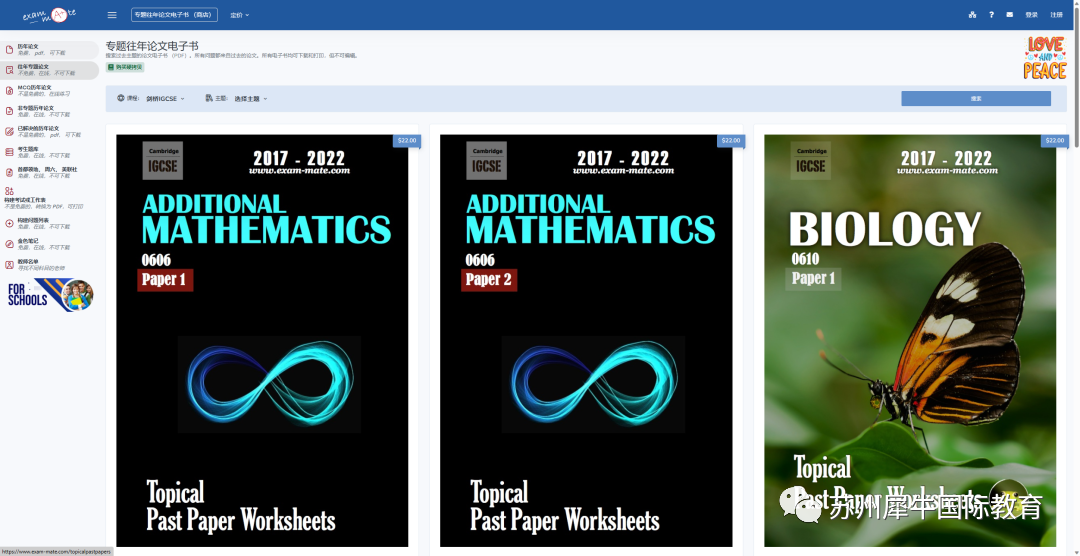Click the 历年论文 sidebar document icon
The height and width of the screenshot is (556, 1080).
tap(9, 50)
